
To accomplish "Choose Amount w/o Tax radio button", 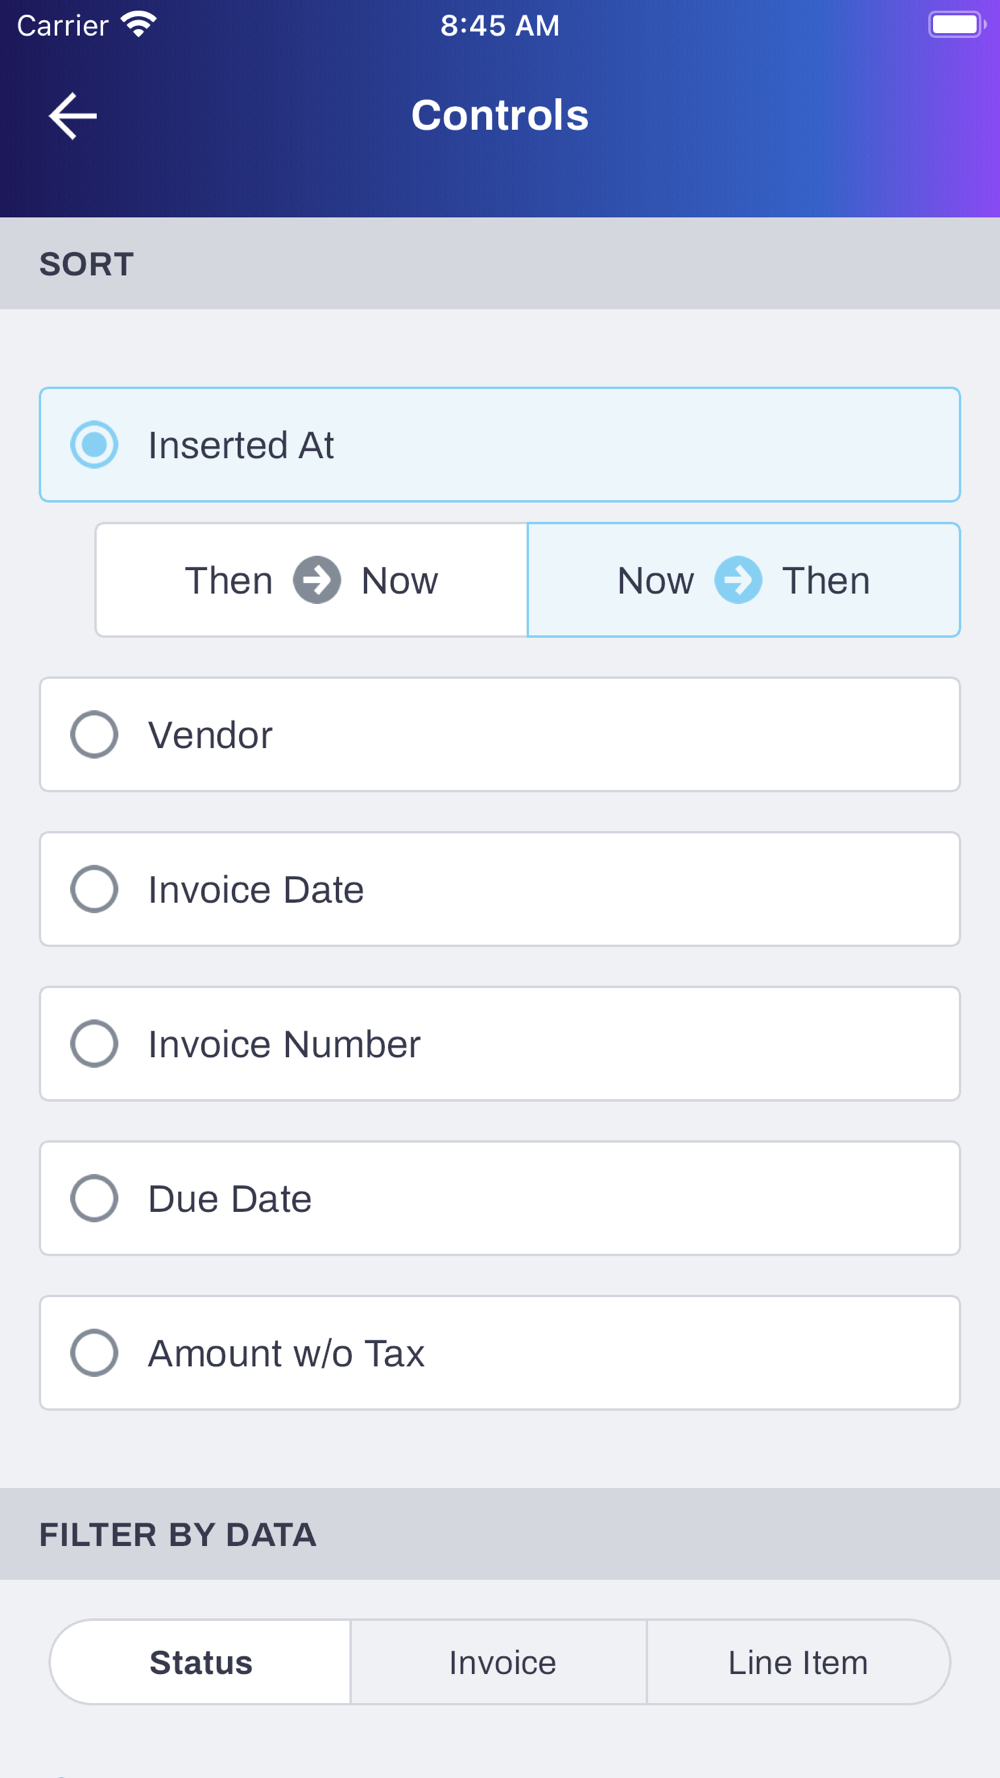I will (95, 1353).
